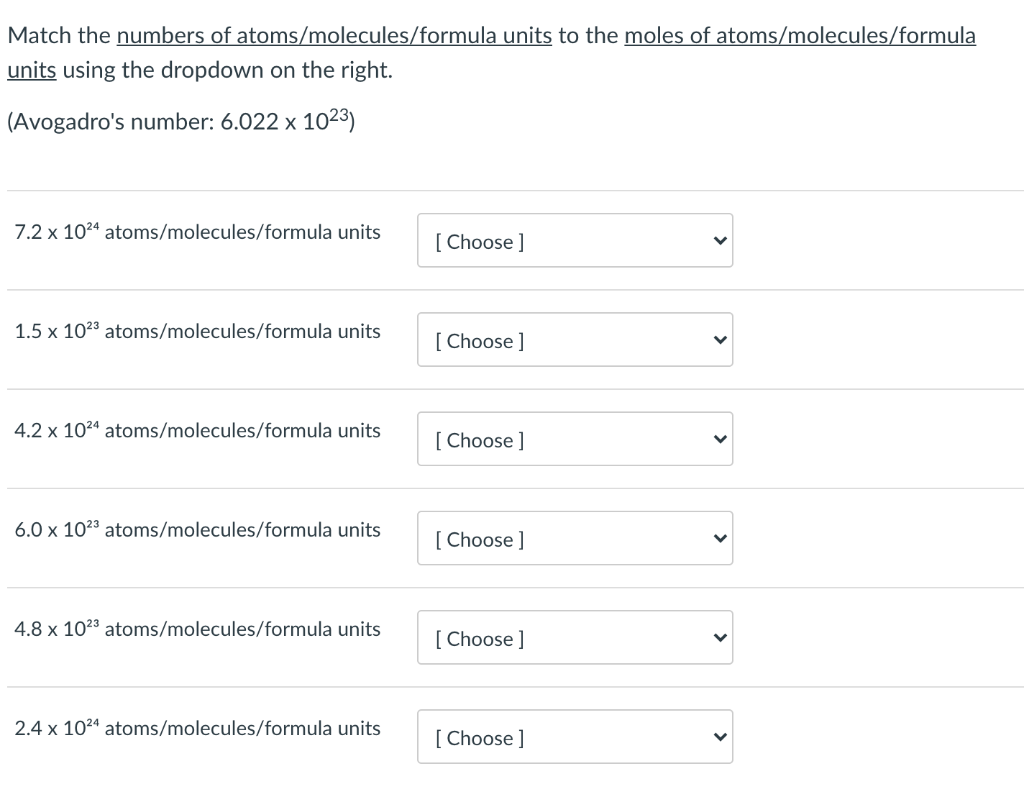
Task: Click the chevron on the 4.8 x 10²³ dropdown
Action: pyautogui.click(x=718, y=637)
